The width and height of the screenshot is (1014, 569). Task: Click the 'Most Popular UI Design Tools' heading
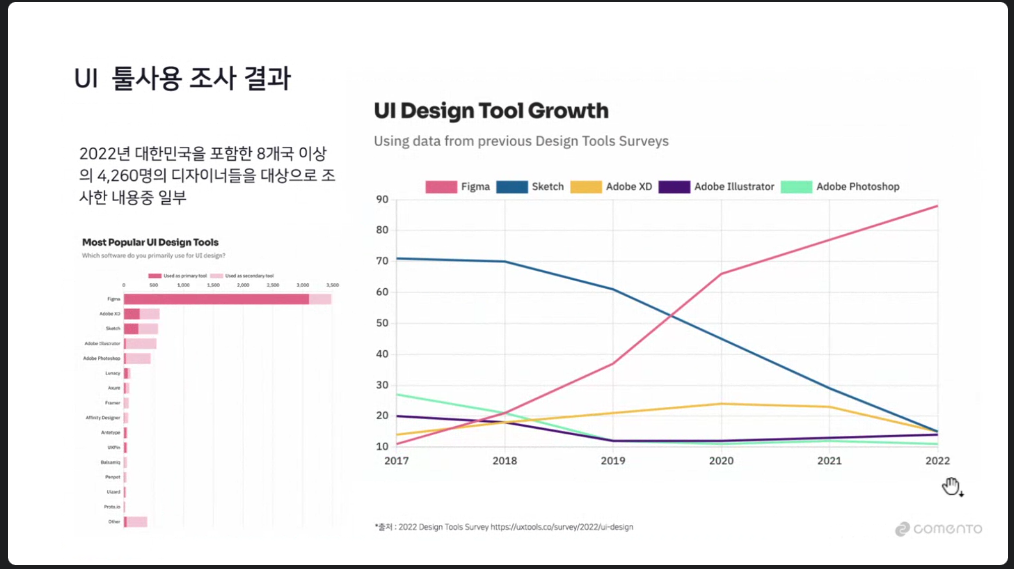150,242
